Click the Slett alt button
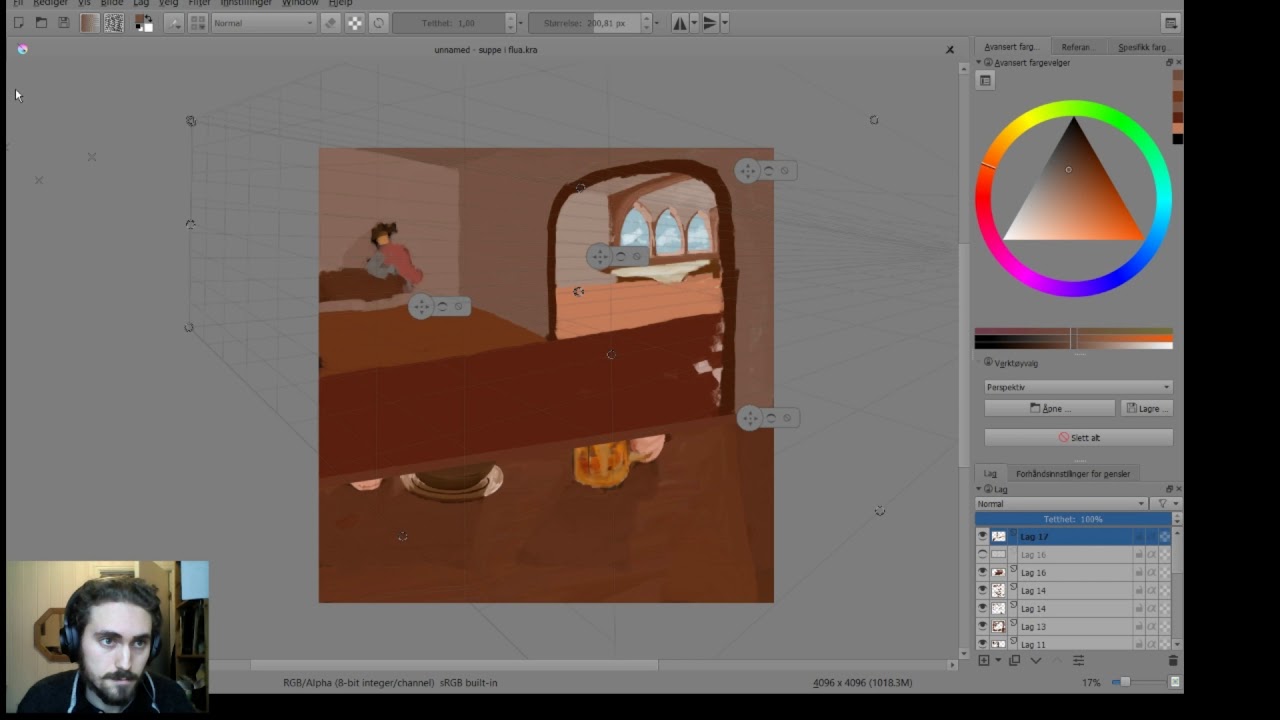 tap(1078, 438)
